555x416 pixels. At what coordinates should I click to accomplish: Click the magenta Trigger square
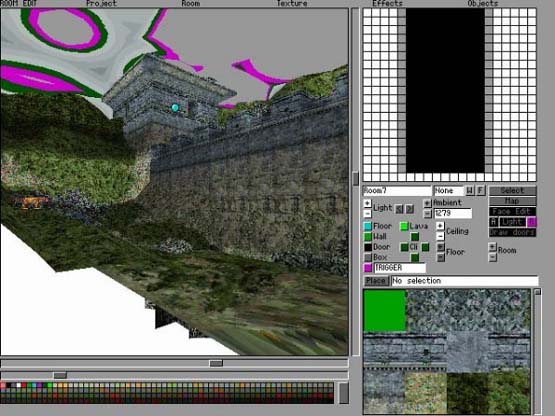pos(368,268)
